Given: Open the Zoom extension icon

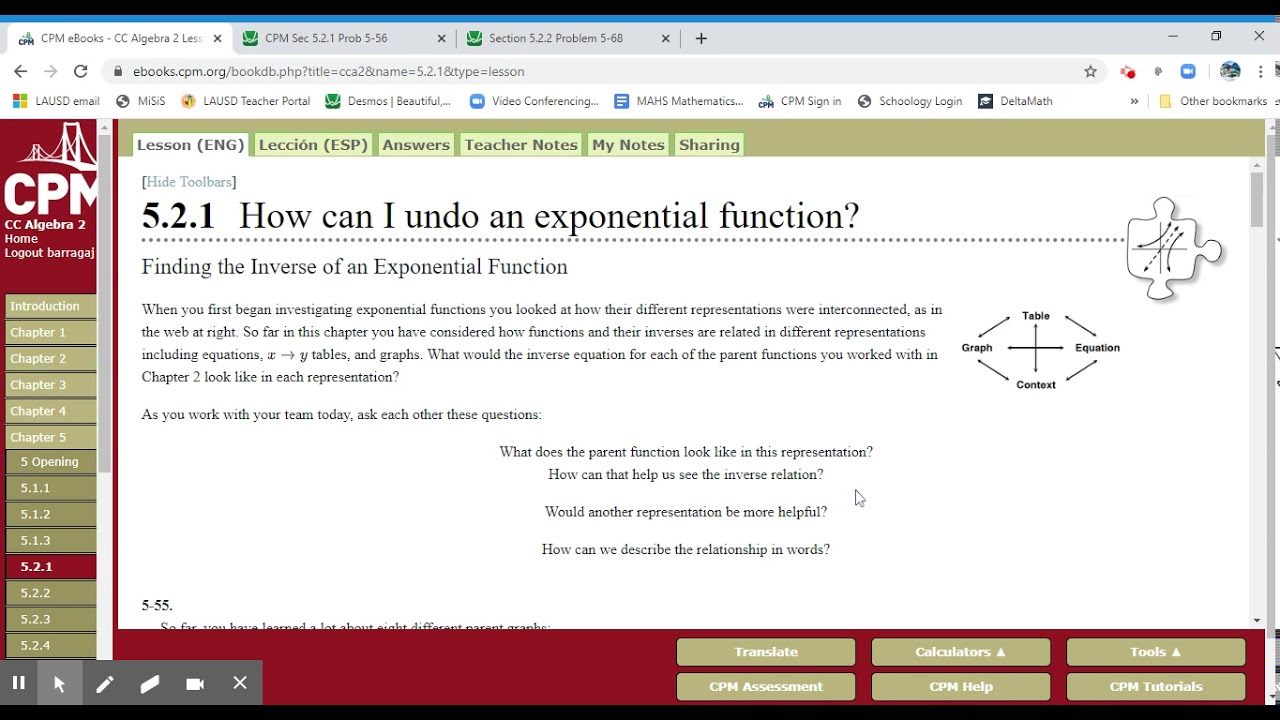Looking at the screenshot, I should 1188,71.
